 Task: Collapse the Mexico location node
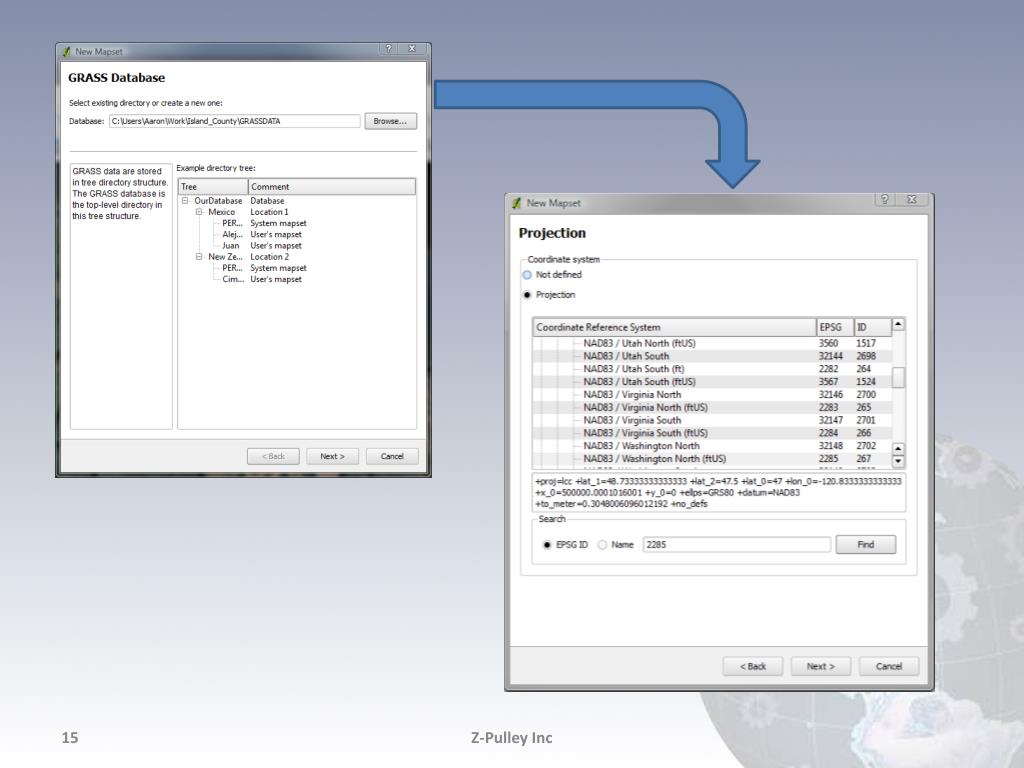(x=199, y=212)
